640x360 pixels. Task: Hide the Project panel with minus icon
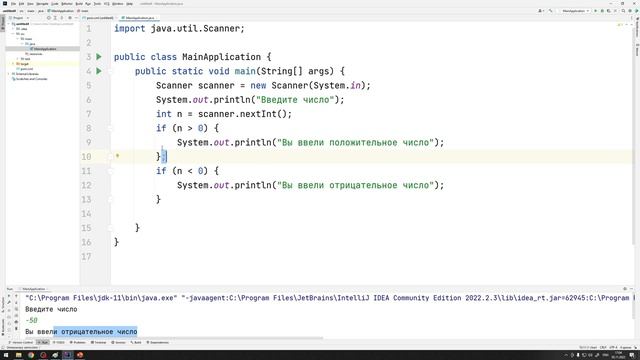76,18
